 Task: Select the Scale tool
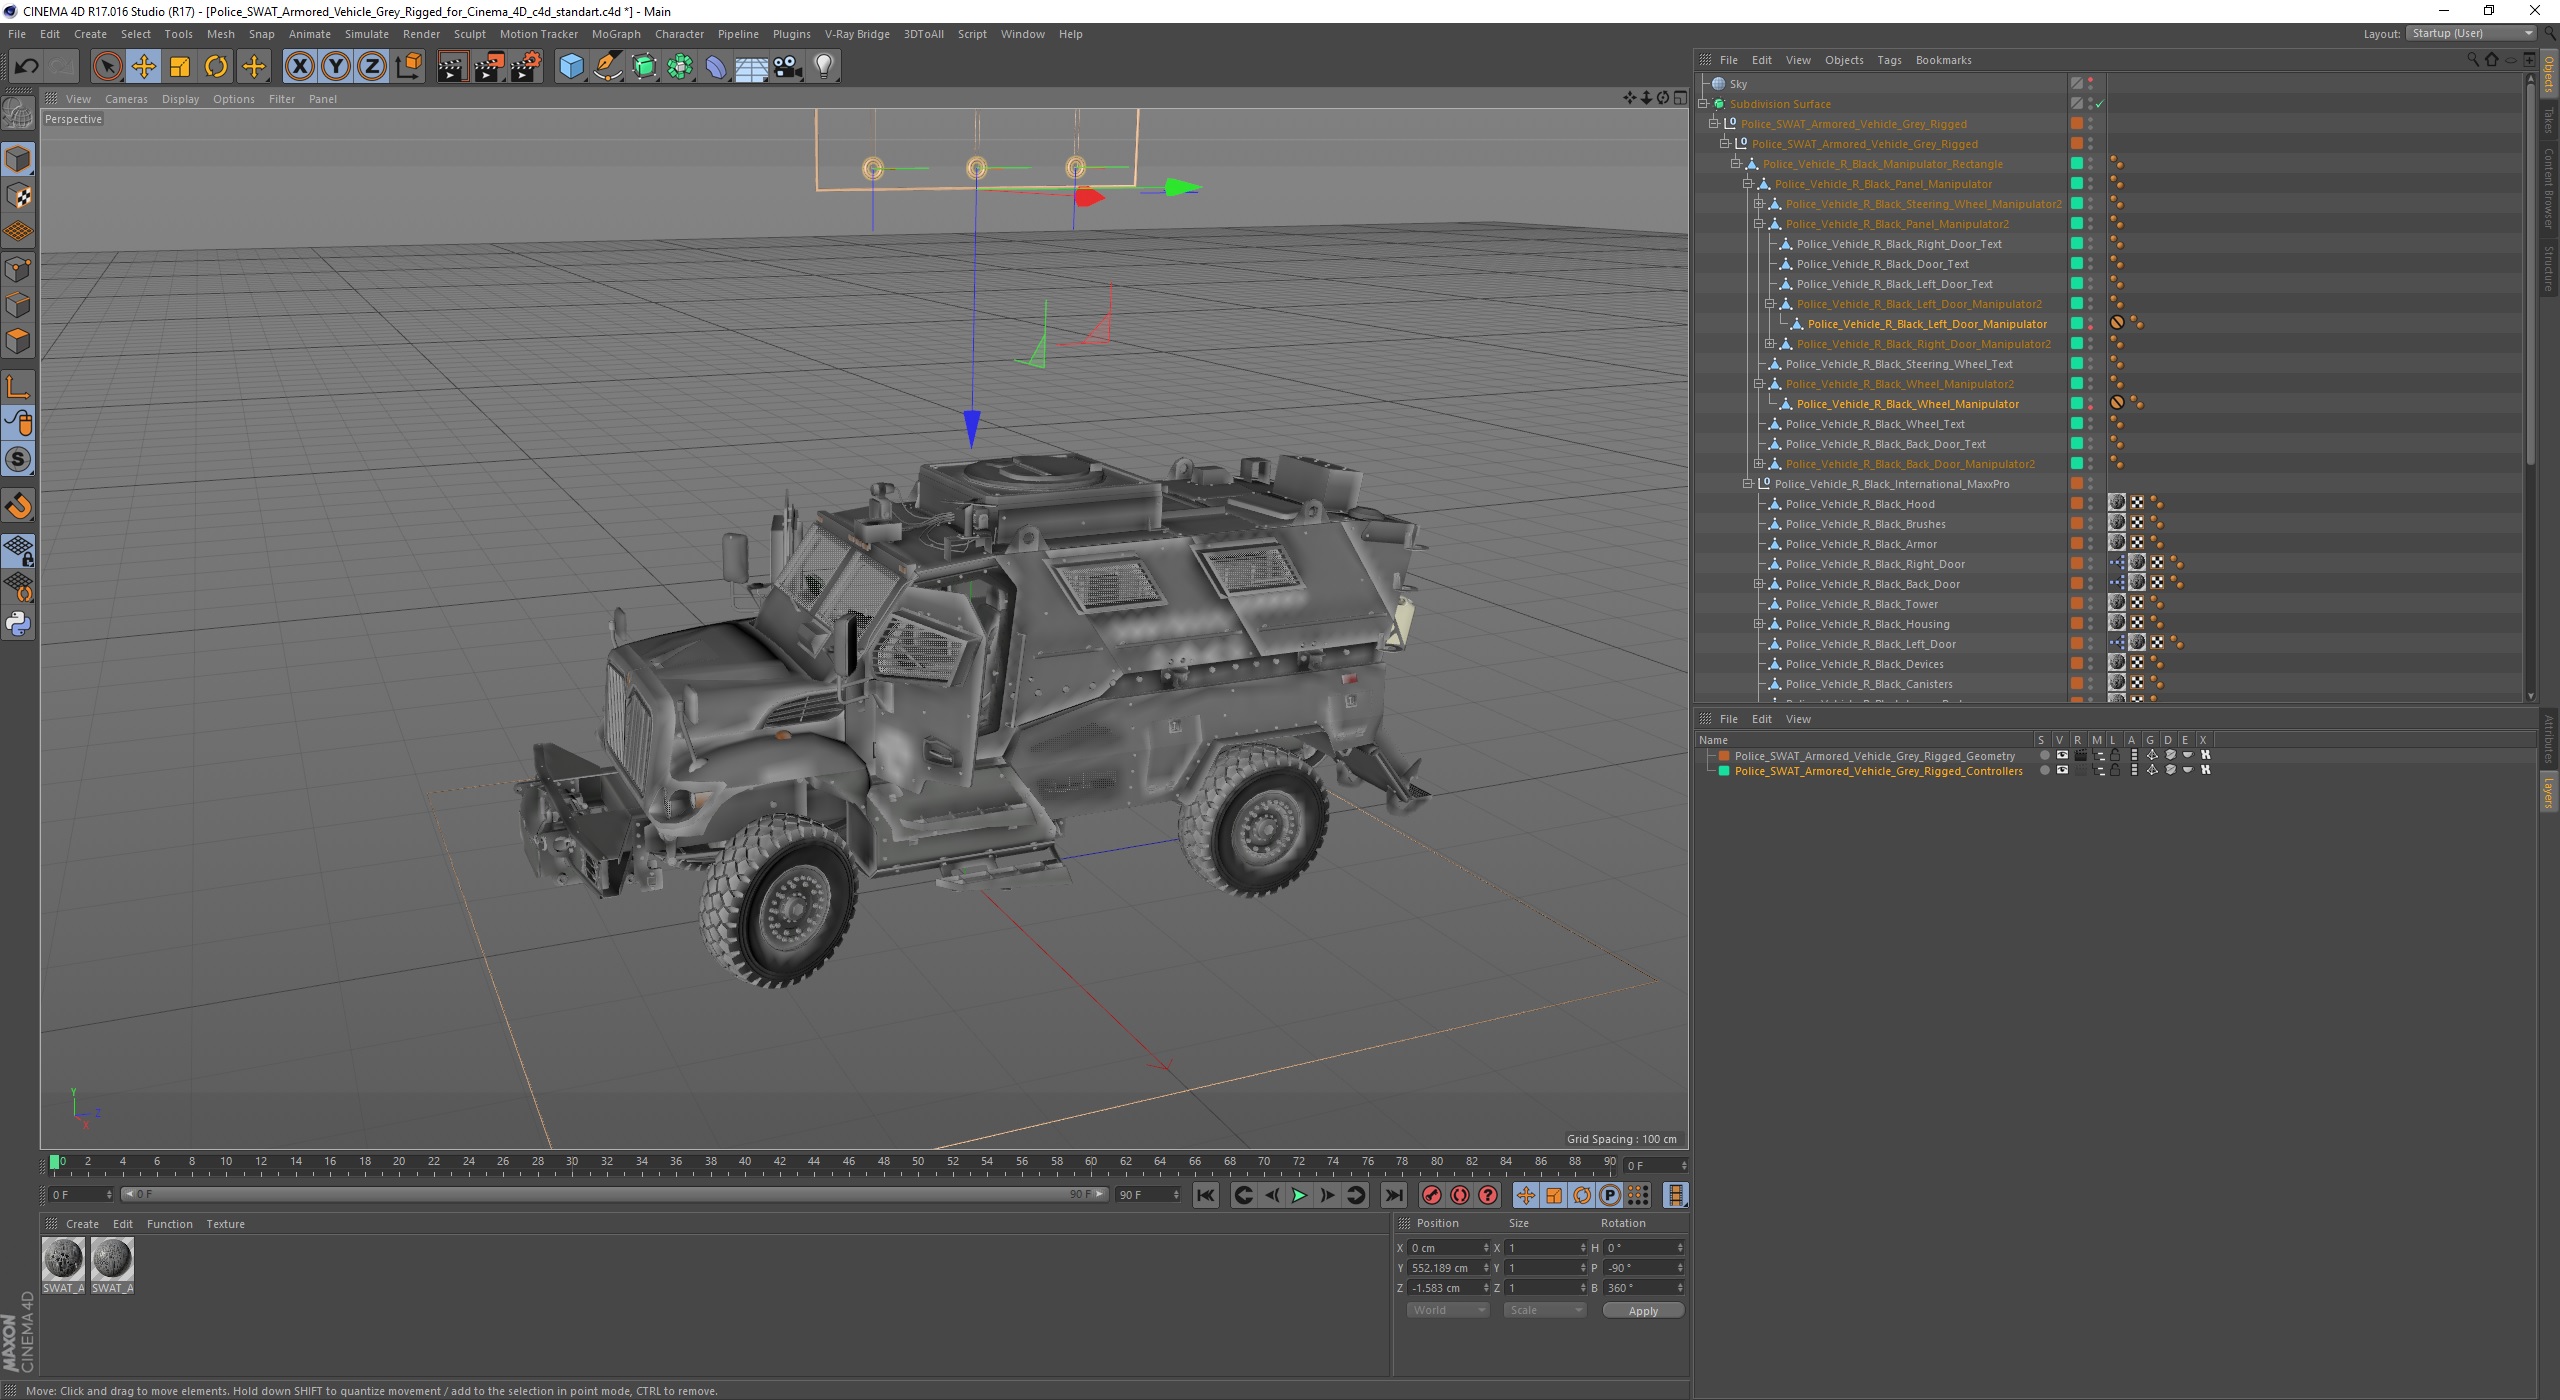pyautogui.click(x=180, y=67)
